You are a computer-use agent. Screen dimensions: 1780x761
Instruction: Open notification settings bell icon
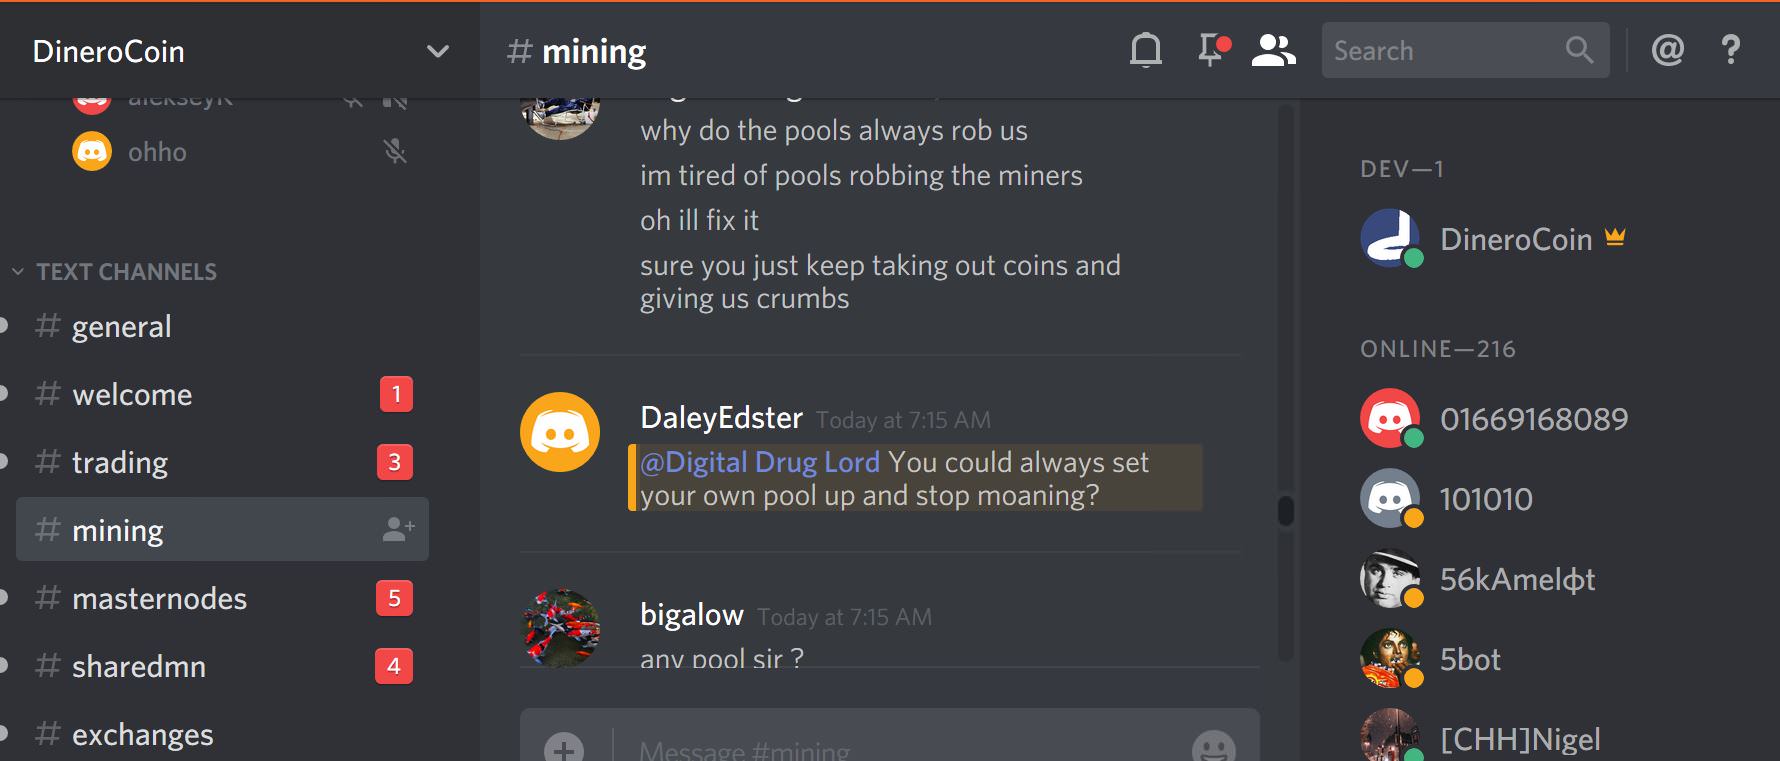(1145, 50)
